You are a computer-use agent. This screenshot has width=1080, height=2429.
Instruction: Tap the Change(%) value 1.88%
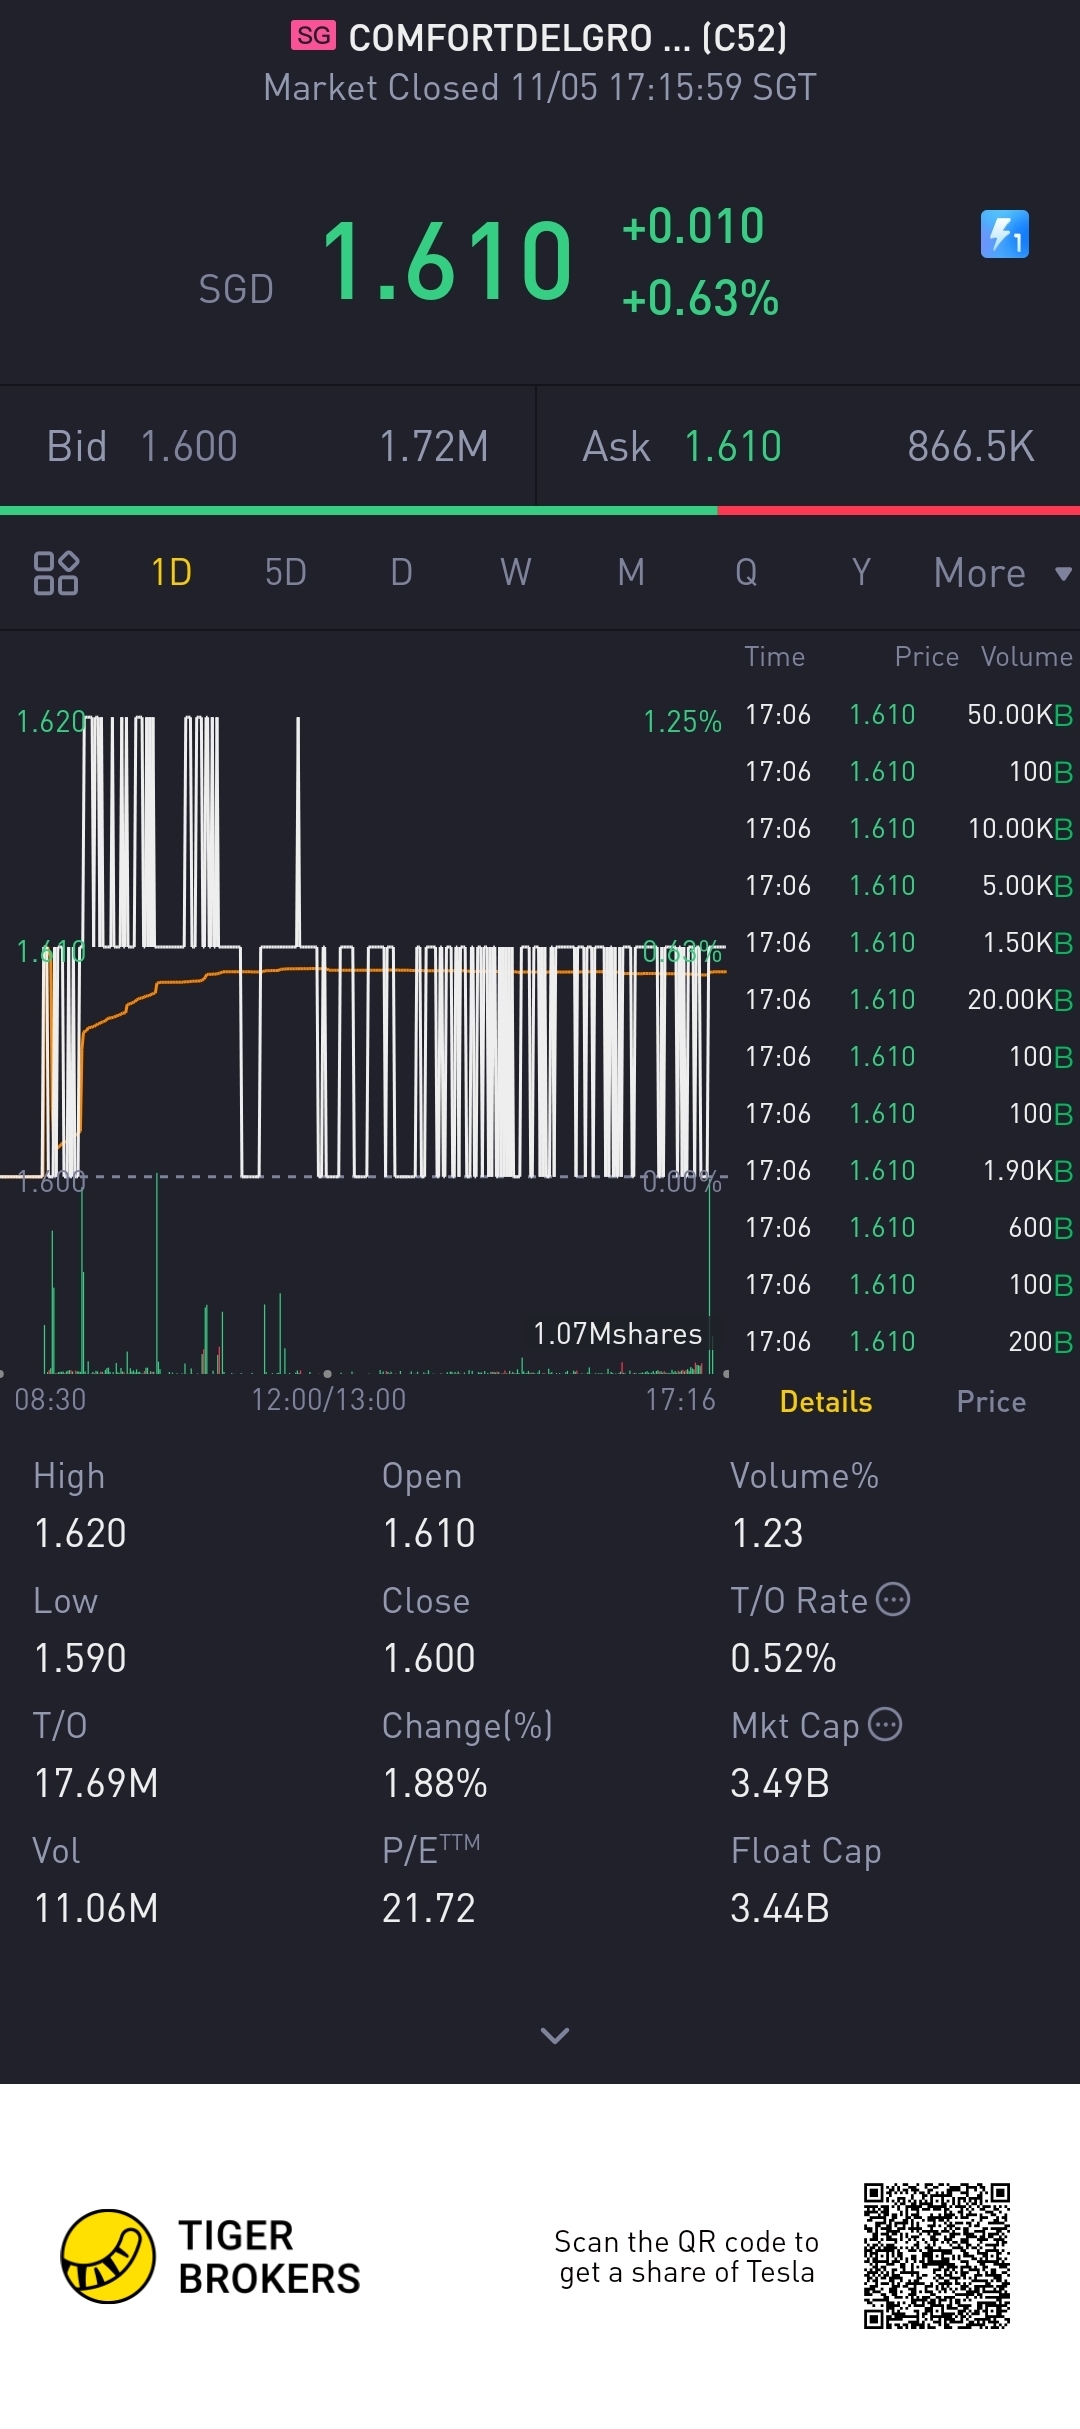pos(435,1784)
